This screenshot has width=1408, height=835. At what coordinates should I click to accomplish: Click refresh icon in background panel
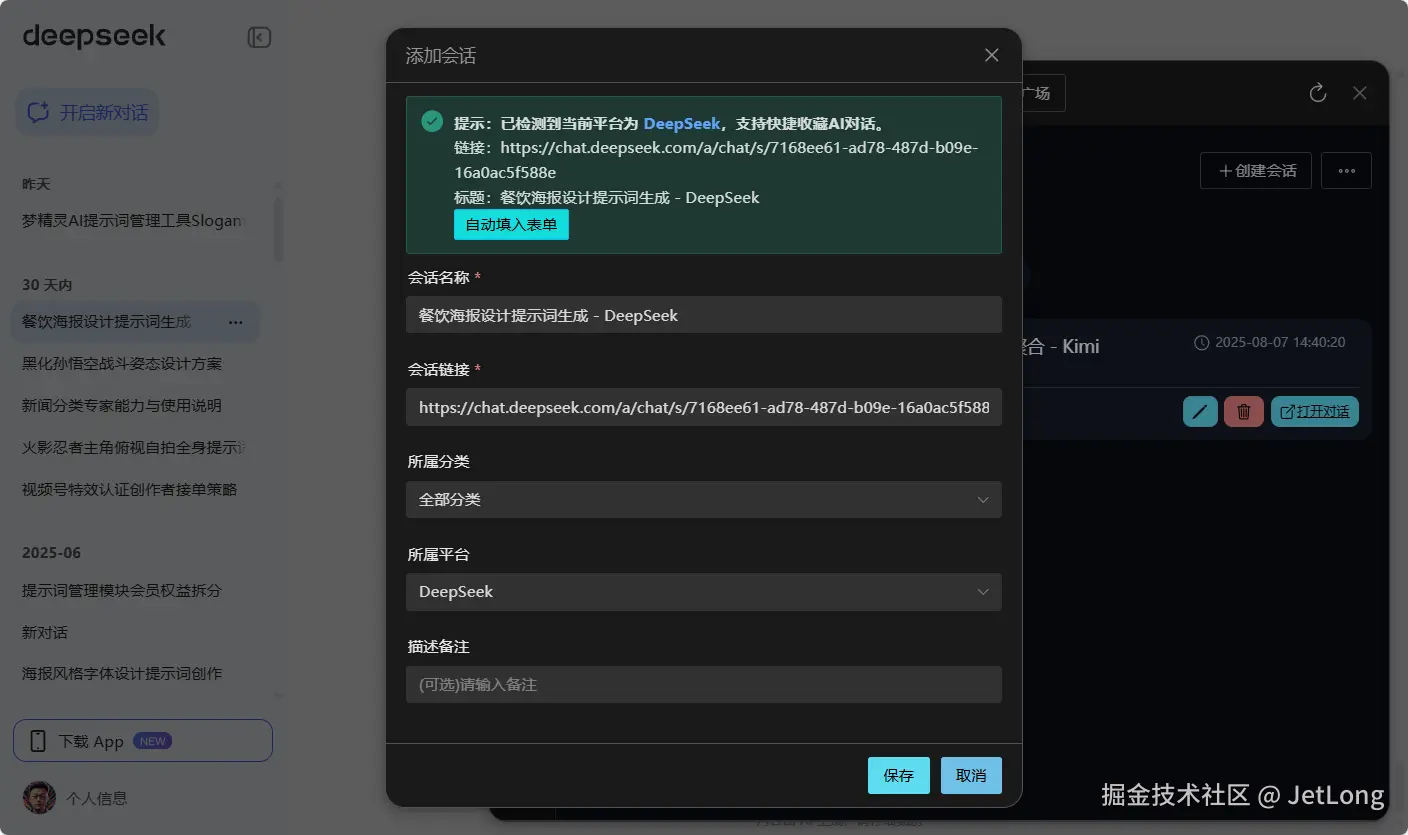(1318, 93)
